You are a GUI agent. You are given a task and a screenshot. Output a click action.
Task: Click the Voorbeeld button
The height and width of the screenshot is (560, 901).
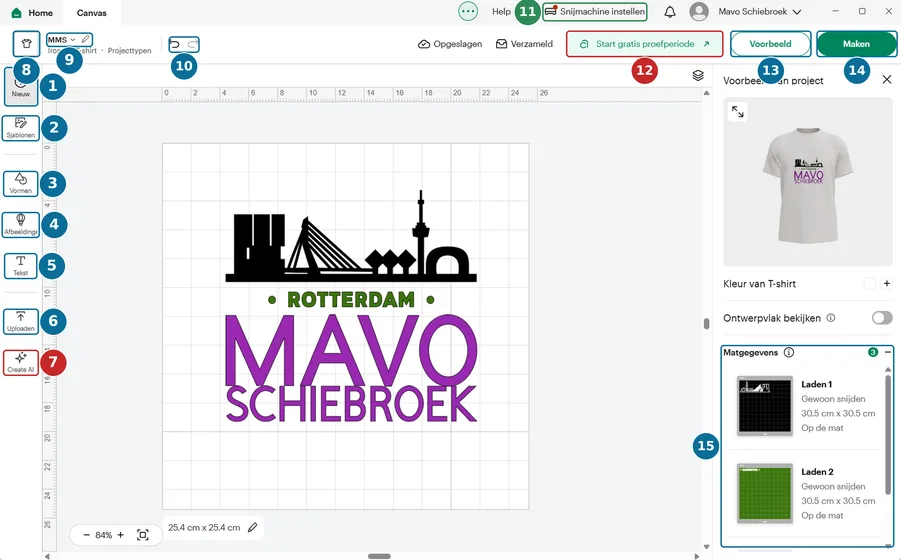771,44
